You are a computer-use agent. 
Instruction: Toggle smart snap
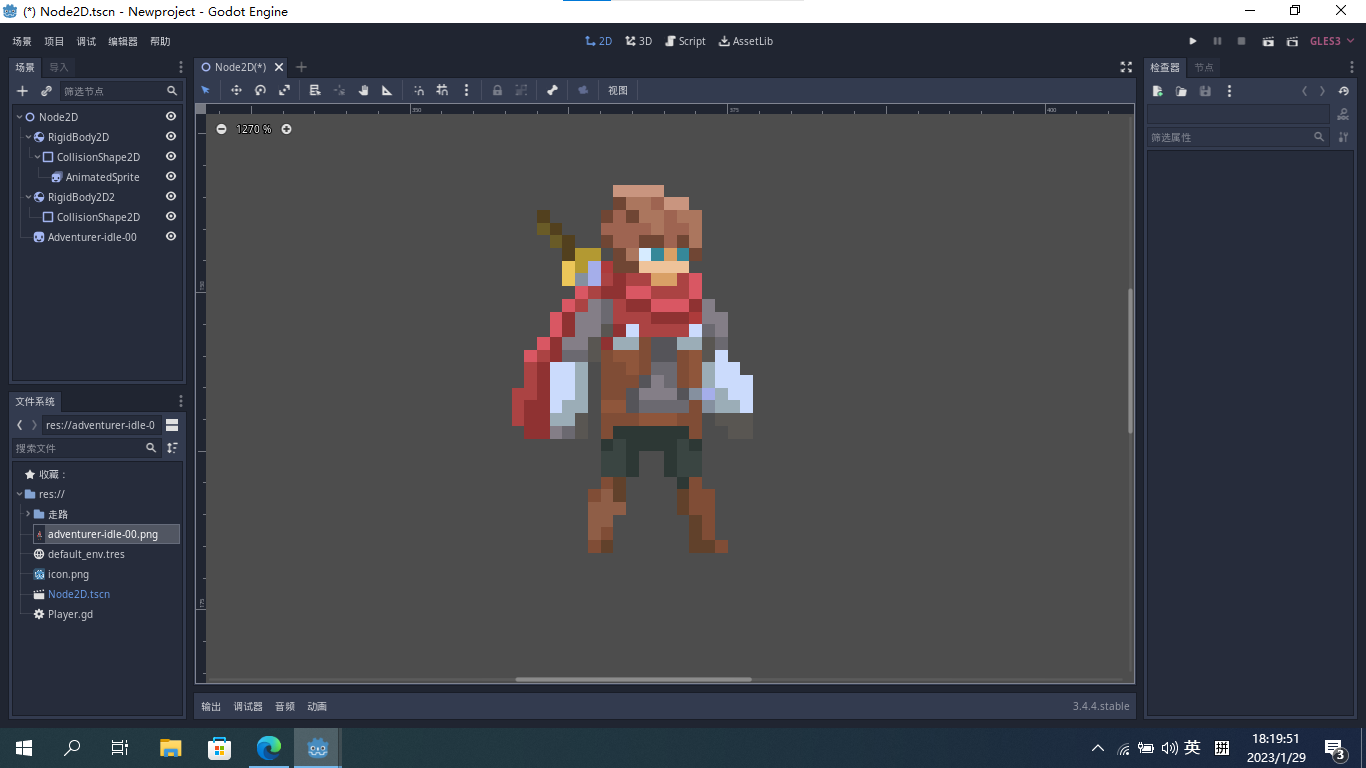pos(418,90)
